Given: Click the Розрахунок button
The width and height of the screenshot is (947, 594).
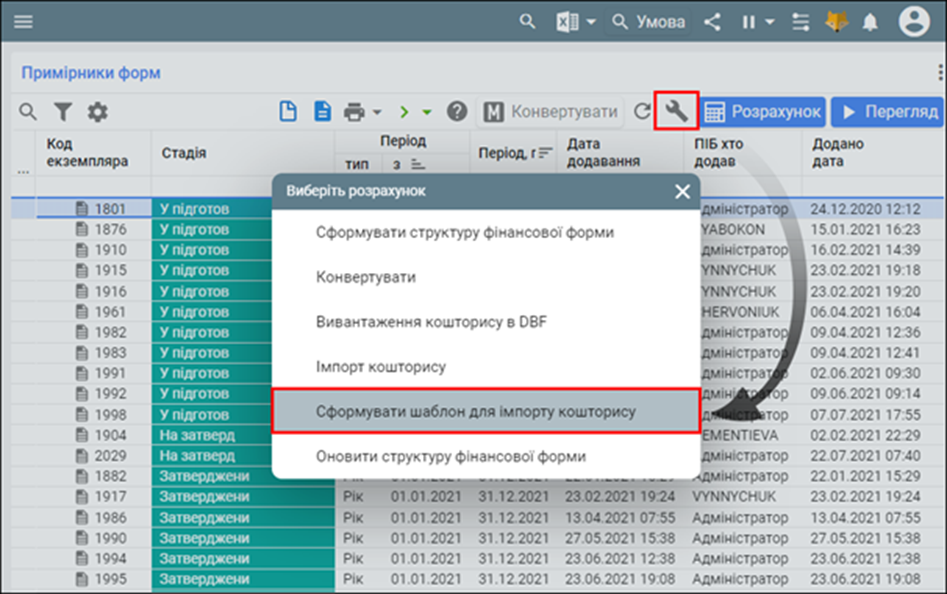Looking at the screenshot, I should (x=762, y=112).
